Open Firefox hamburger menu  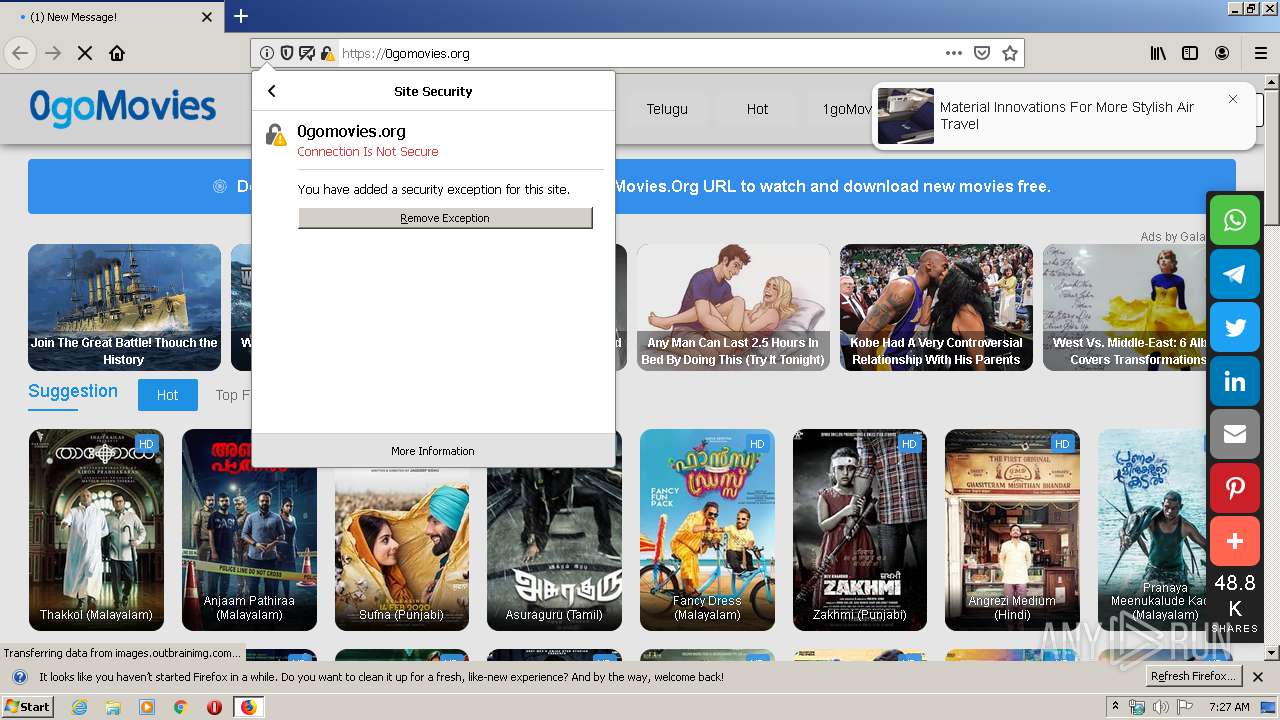pyautogui.click(x=1261, y=53)
